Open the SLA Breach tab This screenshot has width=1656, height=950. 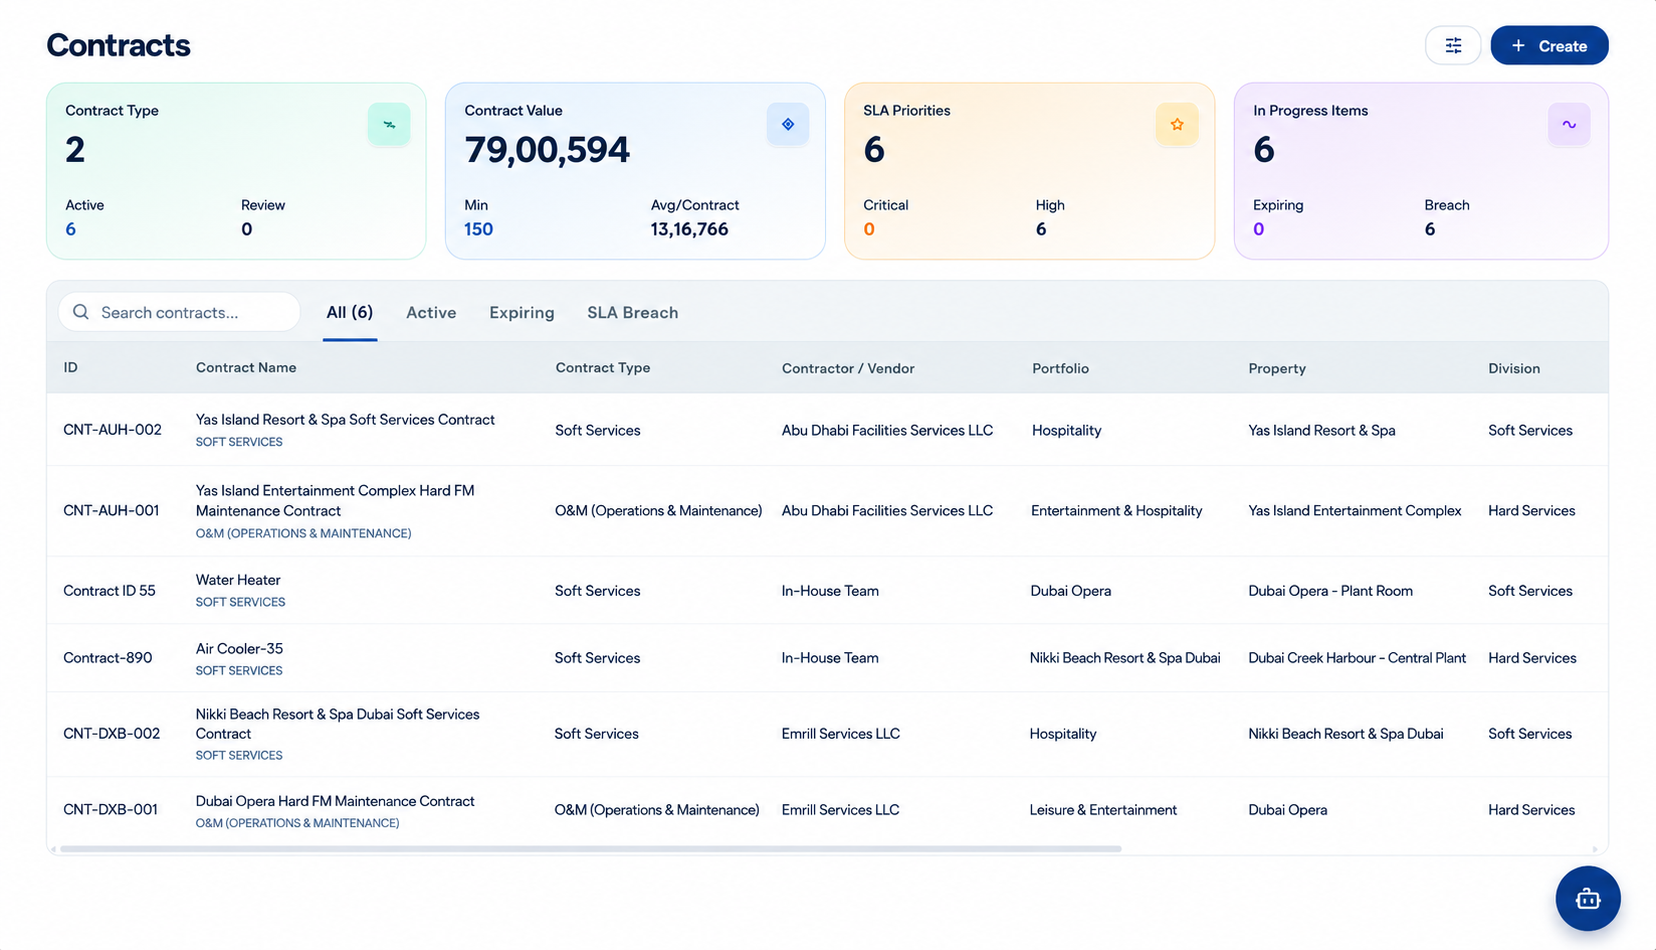(x=632, y=312)
